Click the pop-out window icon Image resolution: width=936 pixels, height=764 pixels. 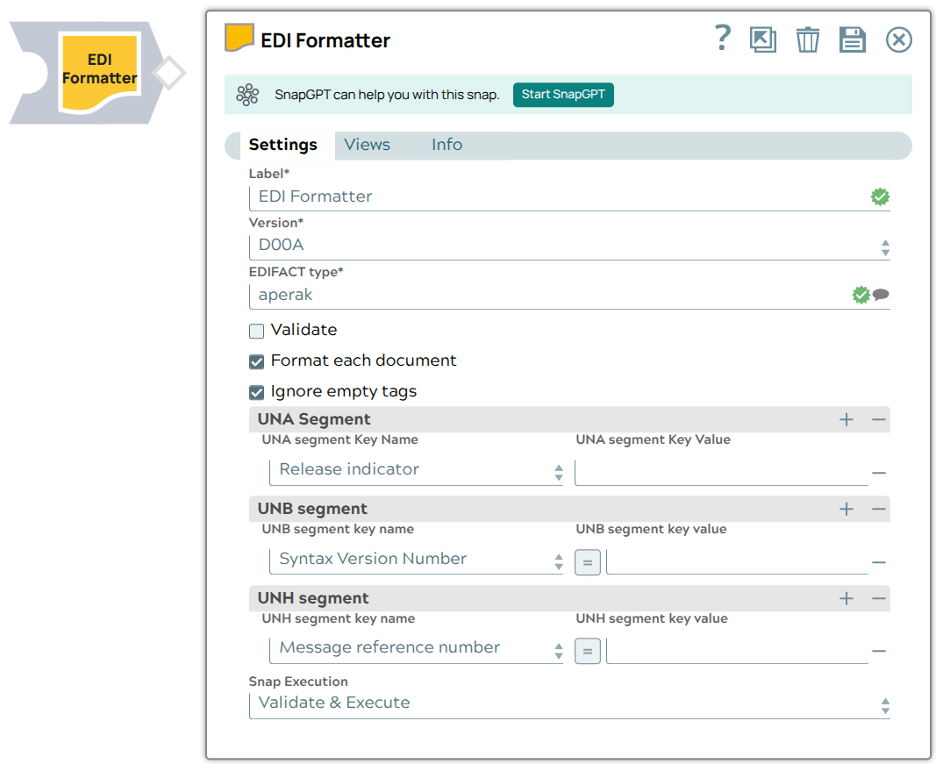[x=763, y=40]
